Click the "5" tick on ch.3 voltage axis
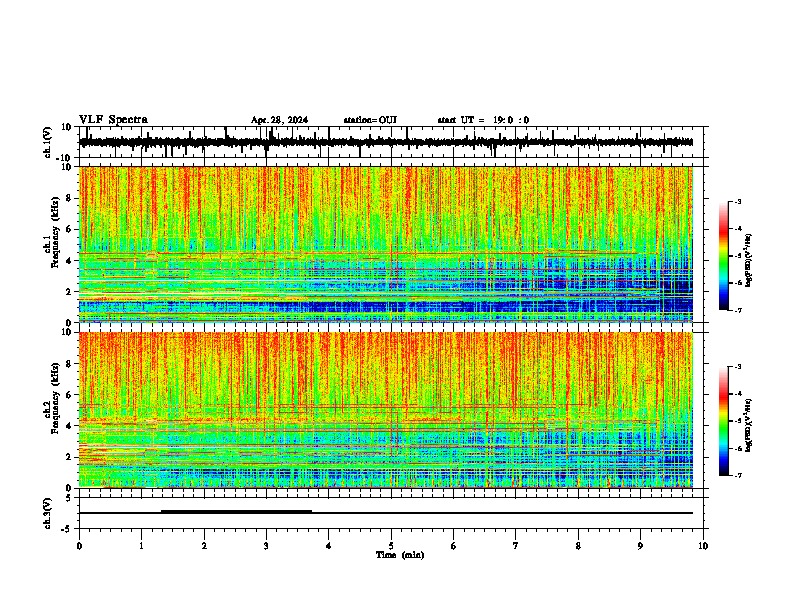Image resolution: width=792 pixels, height=612 pixels. [x=69, y=497]
